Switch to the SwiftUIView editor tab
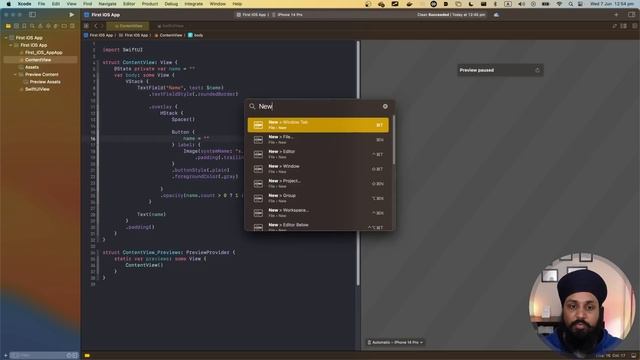This screenshot has height=360, width=640. (171, 26)
